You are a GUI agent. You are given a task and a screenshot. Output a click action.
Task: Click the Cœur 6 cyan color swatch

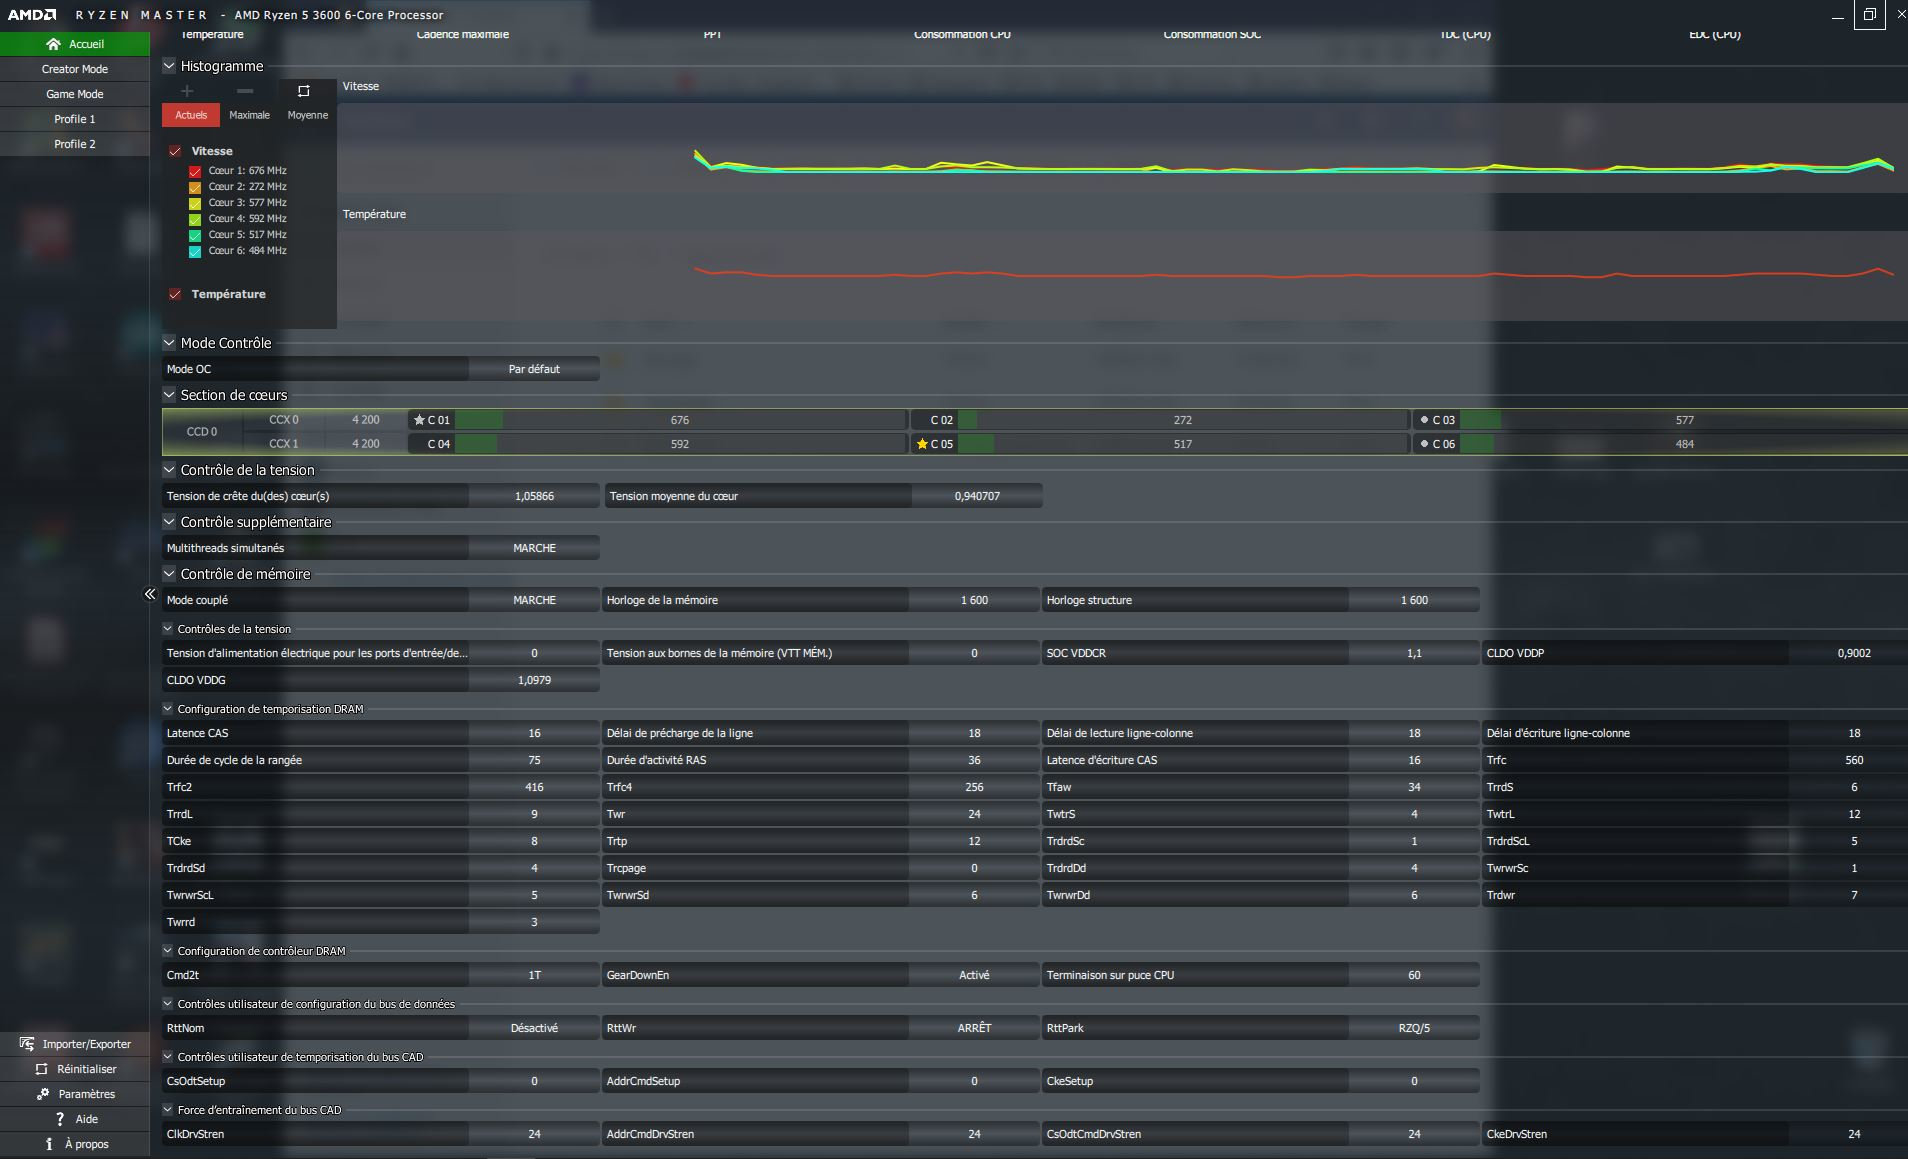pos(195,251)
